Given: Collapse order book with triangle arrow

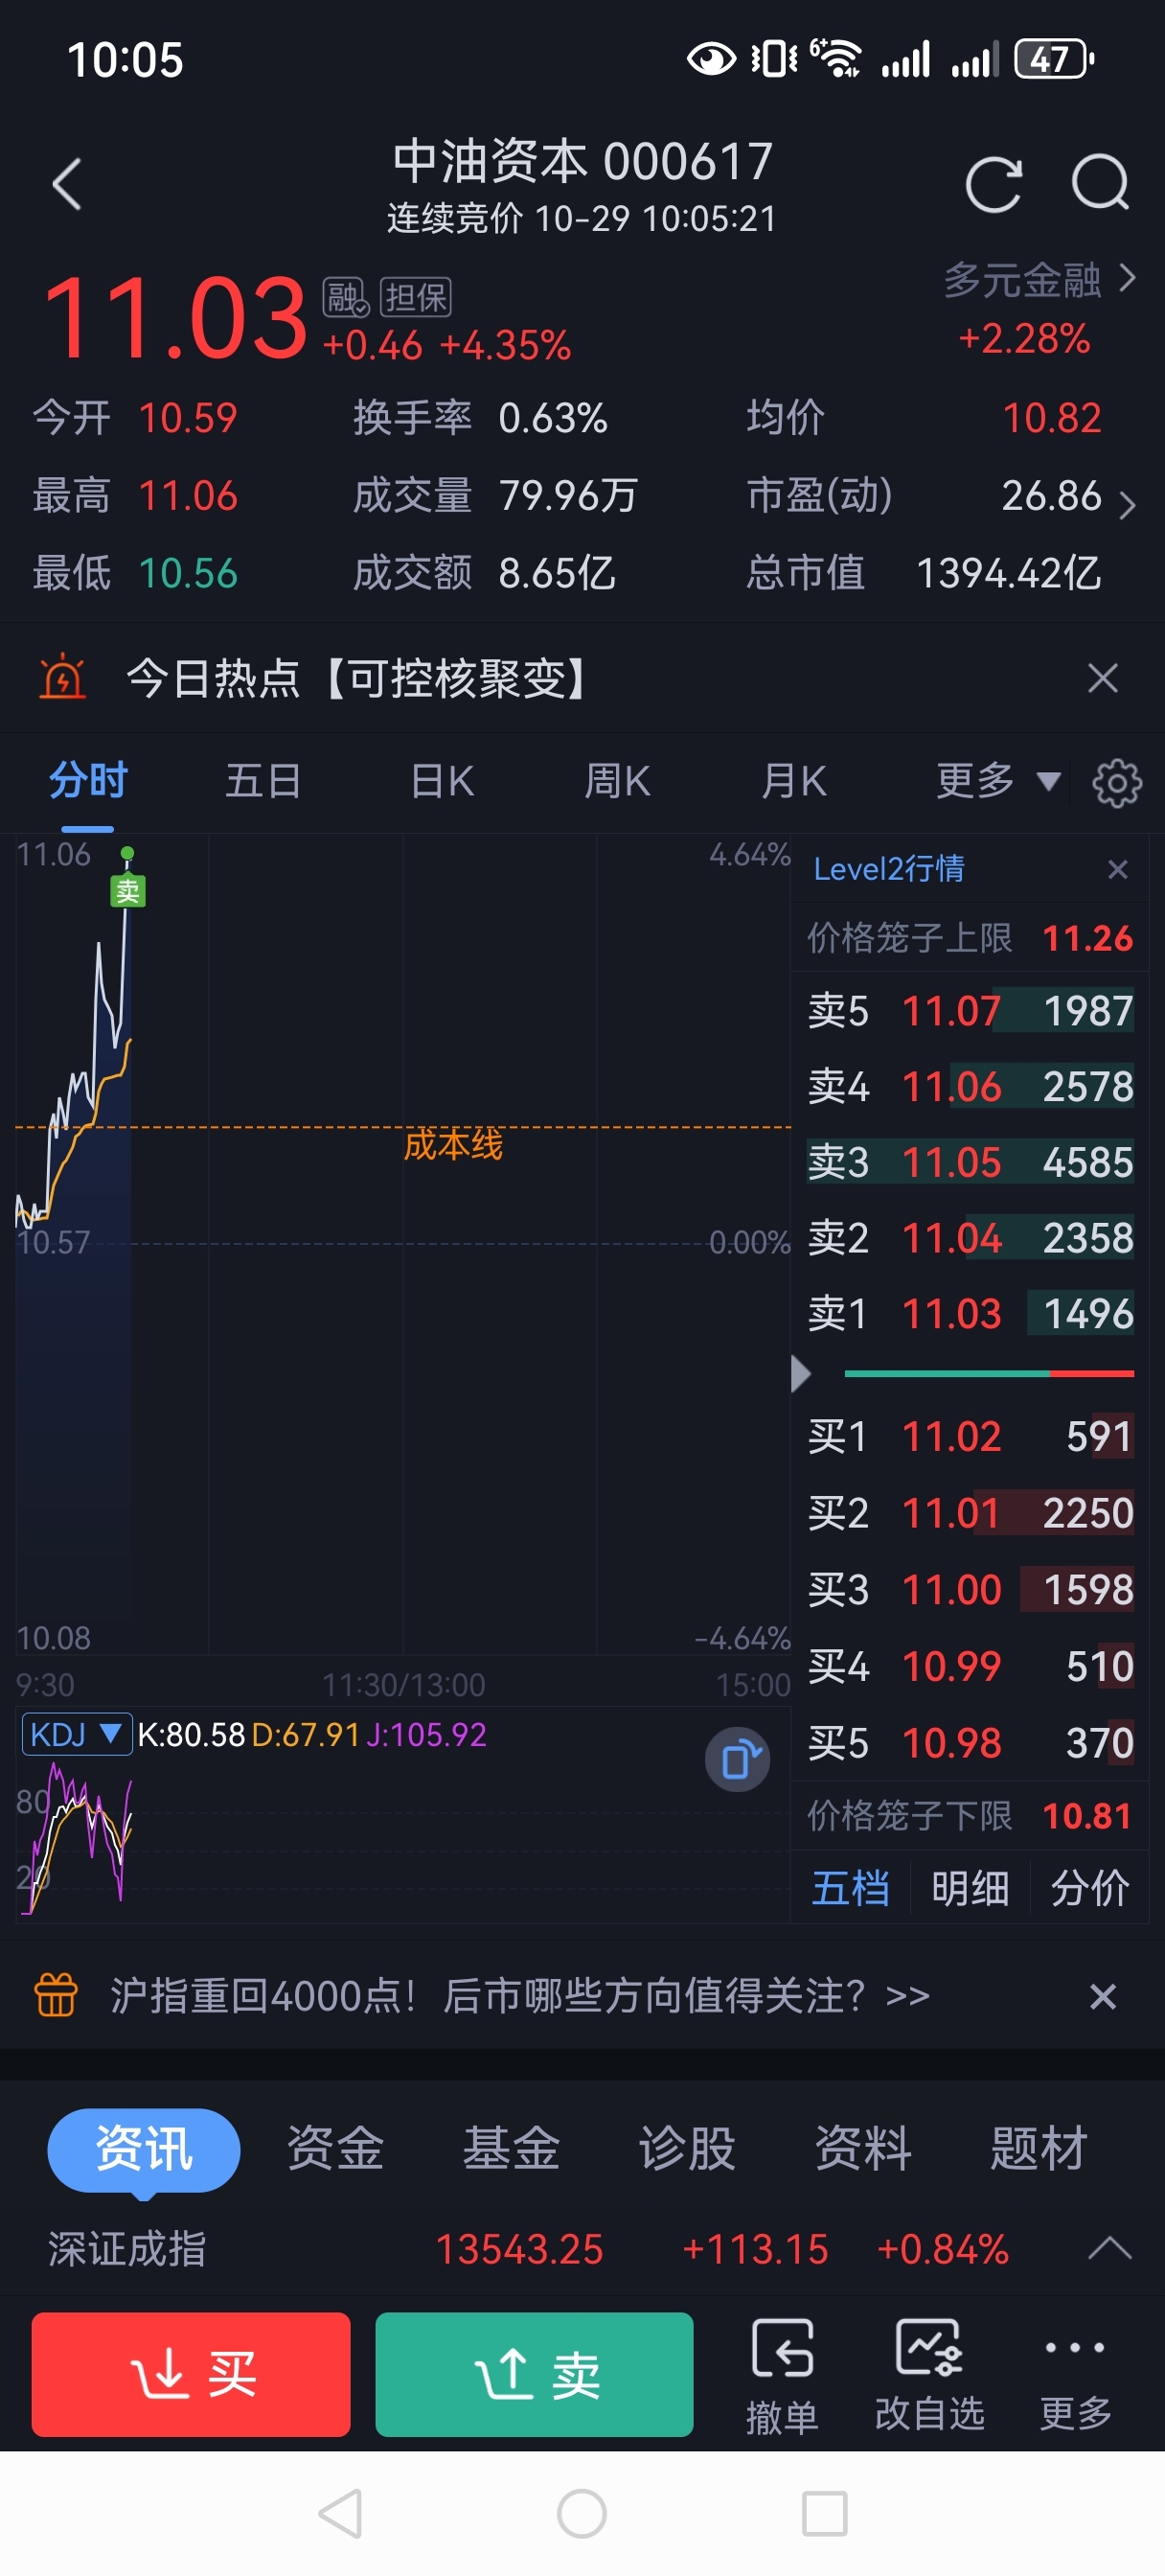Looking at the screenshot, I should (x=800, y=1374).
